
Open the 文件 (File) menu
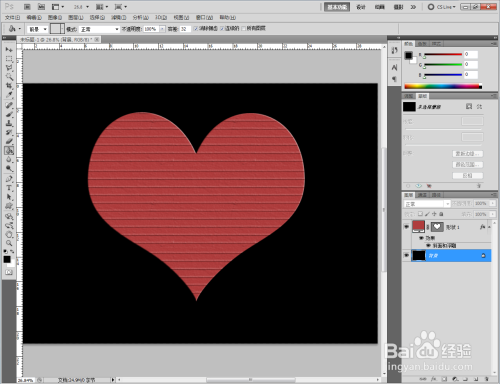click(x=12, y=17)
